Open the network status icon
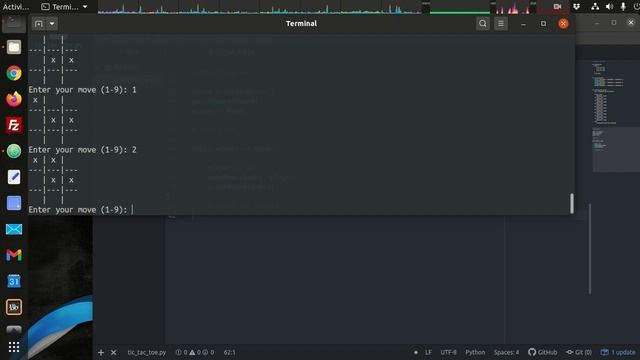640x360 pixels. (595, 7)
